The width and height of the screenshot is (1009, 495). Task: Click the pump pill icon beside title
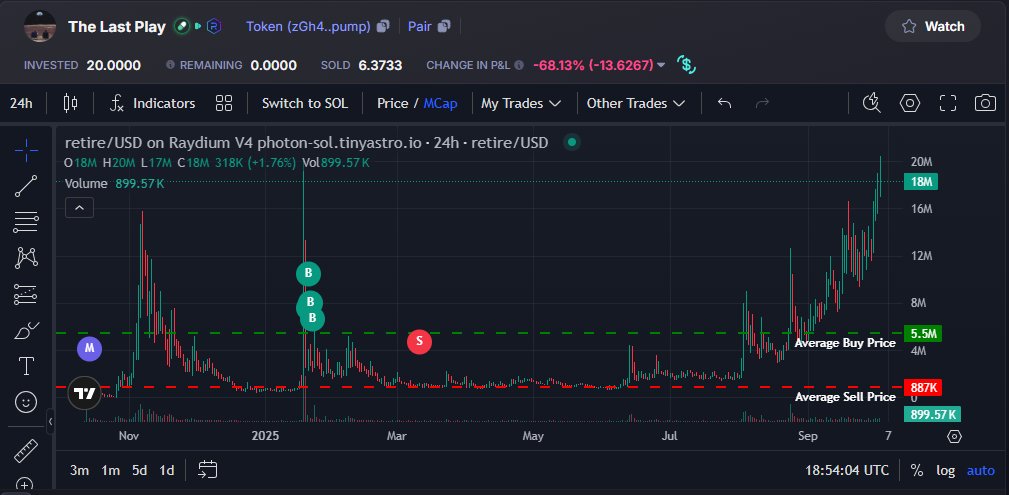point(183,26)
